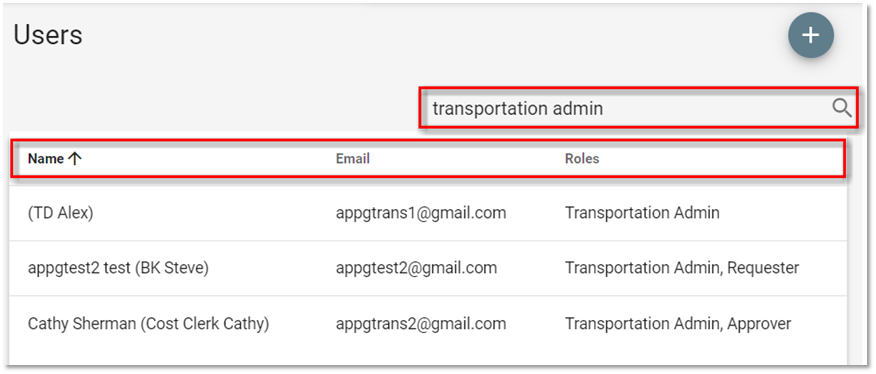The height and width of the screenshot is (374, 876).
Task: Sort by the Email column header
Action: 353,159
